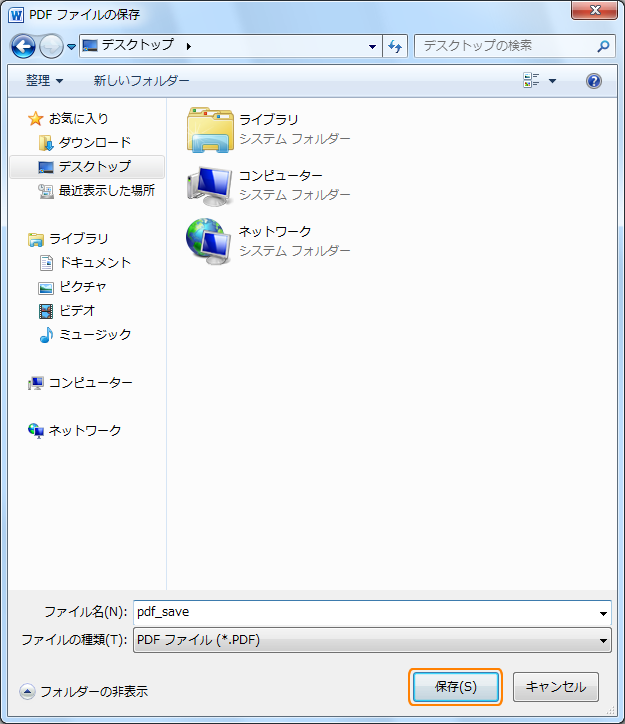Image resolution: width=625 pixels, height=724 pixels.
Task: Click 新しいフォルダー in the toolbar
Action: point(141,81)
